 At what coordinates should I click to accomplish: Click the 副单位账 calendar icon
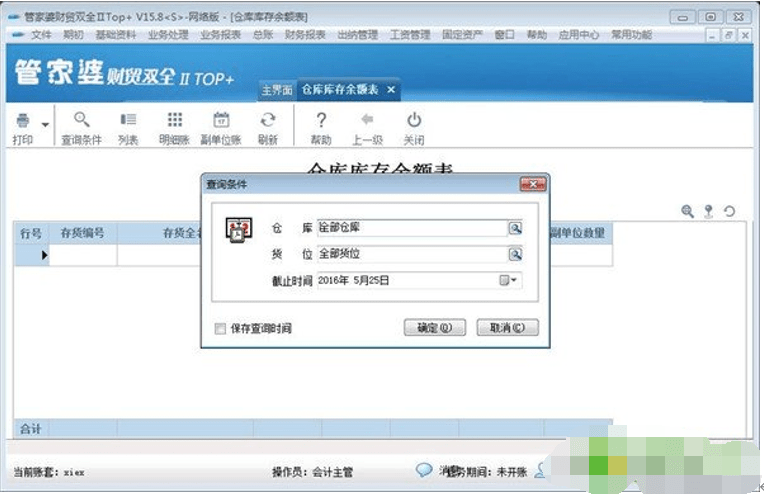pyautogui.click(x=221, y=119)
